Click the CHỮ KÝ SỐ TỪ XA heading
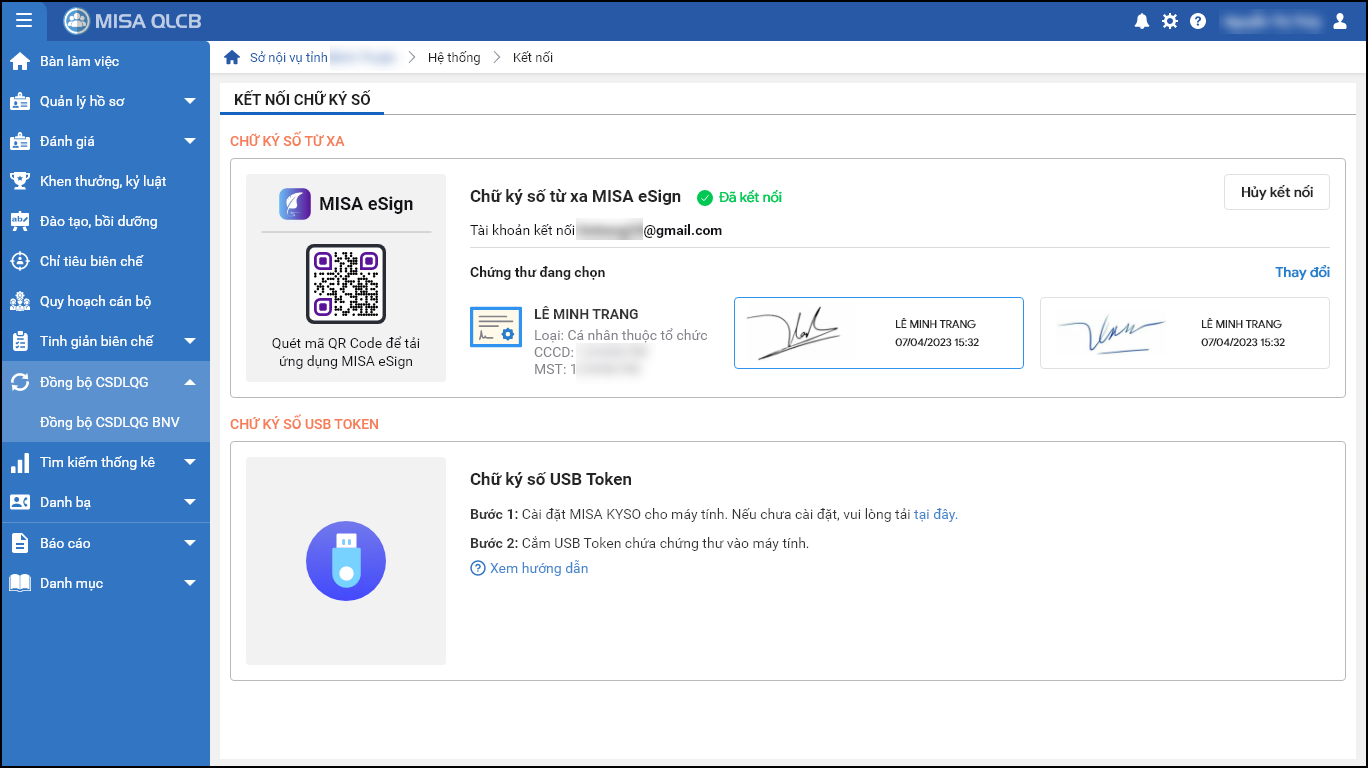Viewport: 1368px width, 768px height. [287, 141]
